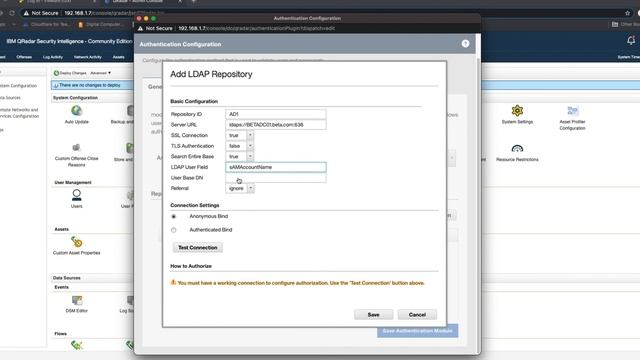Click the browser bookmark star icon
640x360 pixels.
coord(627,13)
